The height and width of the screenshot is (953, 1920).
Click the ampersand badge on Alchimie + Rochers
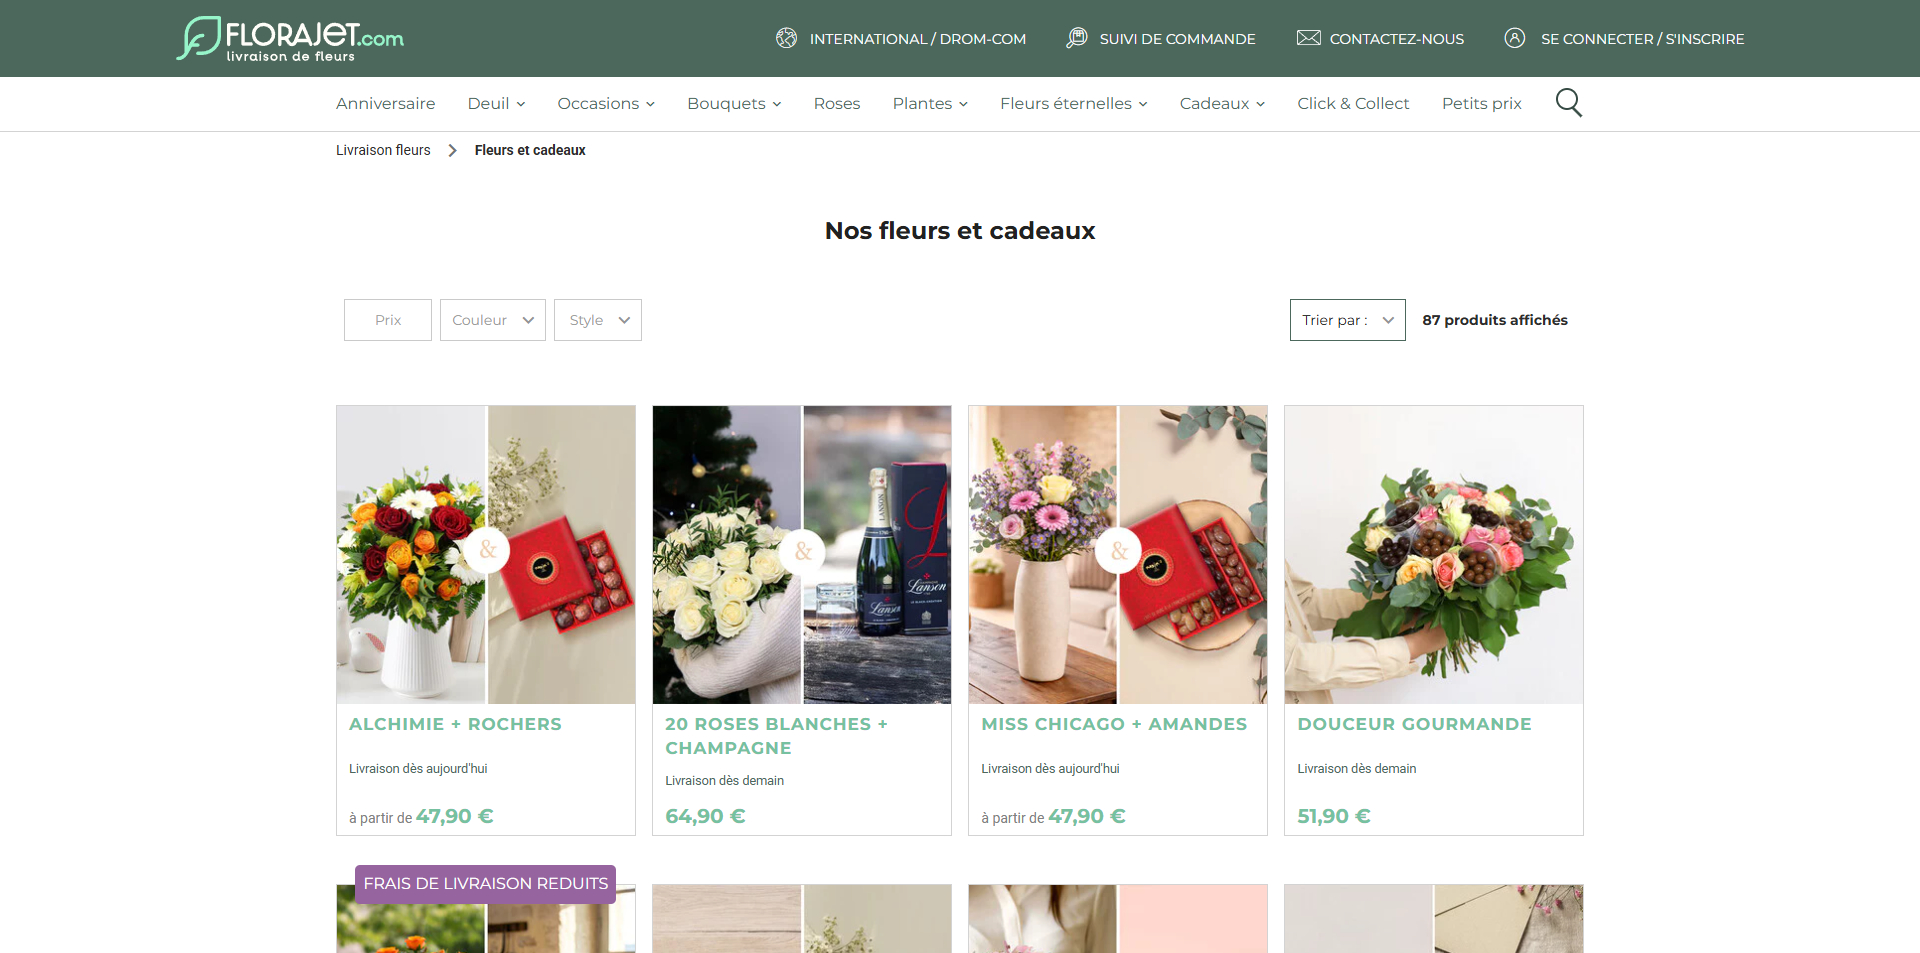tap(487, 550)
